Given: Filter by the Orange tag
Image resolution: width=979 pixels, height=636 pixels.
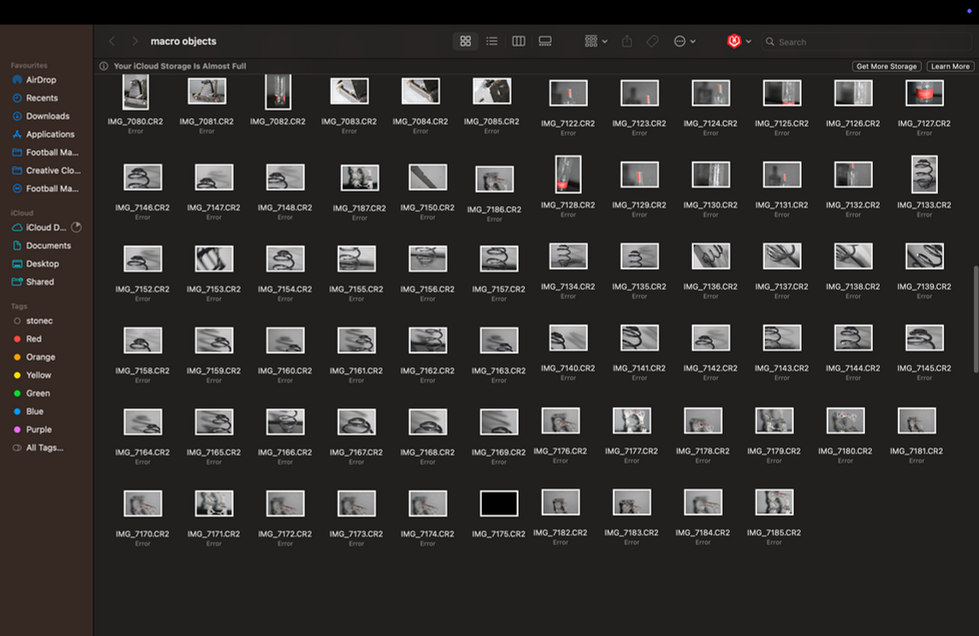Looking at the screenshot, I should tap(40, 357).
